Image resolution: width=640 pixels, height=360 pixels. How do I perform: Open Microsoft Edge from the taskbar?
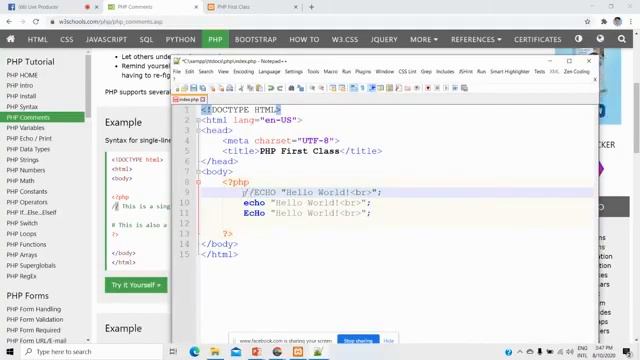194,351
